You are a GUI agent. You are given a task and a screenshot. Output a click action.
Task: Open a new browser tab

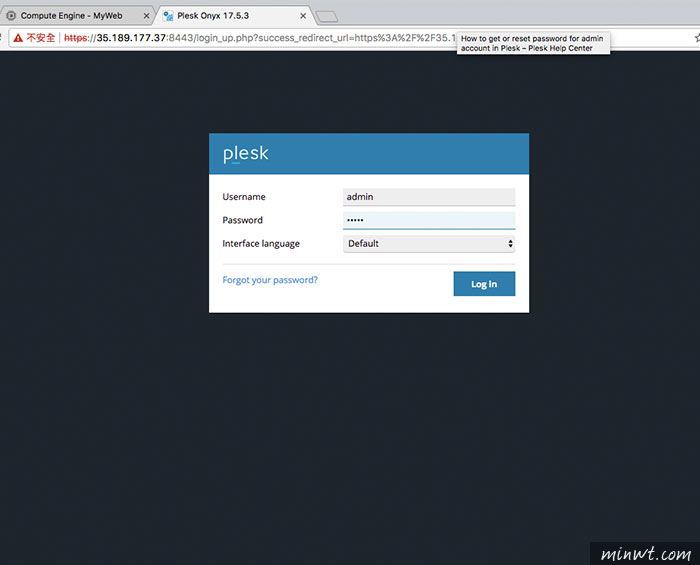coord(327,17)
